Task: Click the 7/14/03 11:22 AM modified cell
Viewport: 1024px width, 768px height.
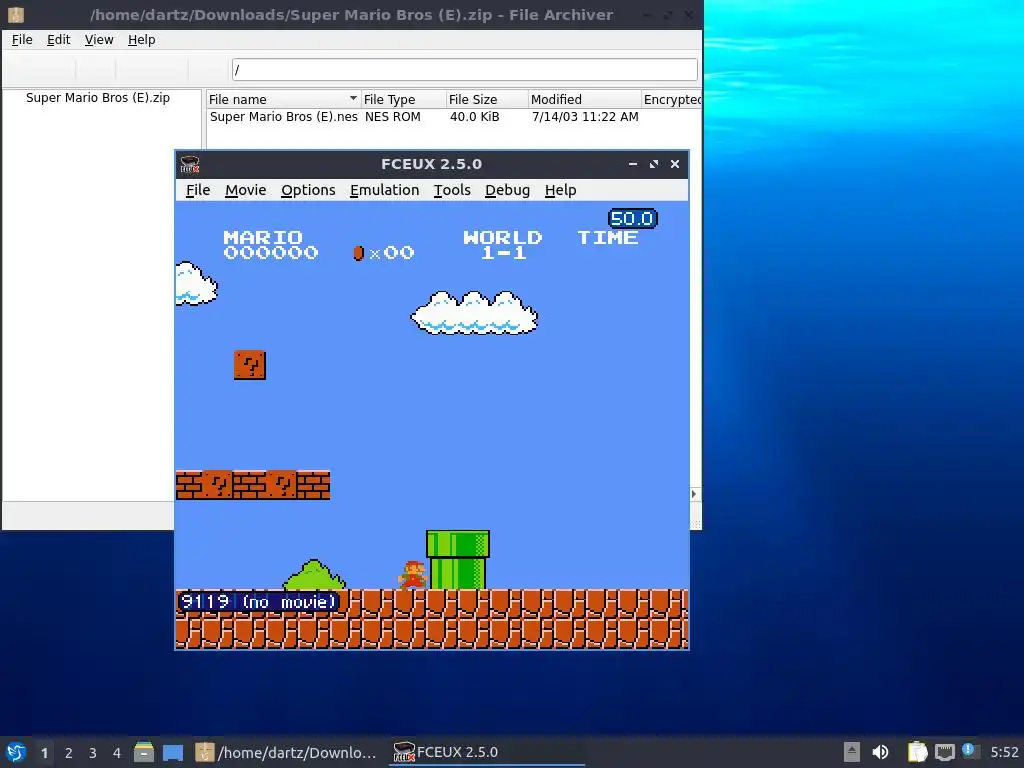Action: pos(585,117)
